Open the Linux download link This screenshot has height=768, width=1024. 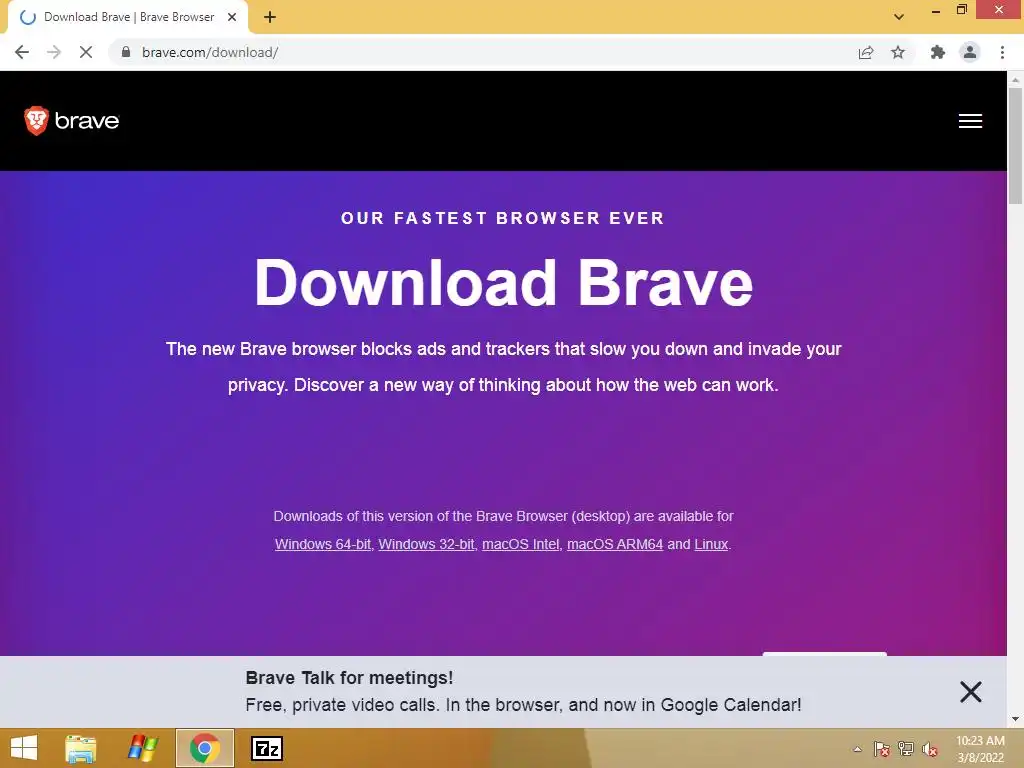(711, 544)
